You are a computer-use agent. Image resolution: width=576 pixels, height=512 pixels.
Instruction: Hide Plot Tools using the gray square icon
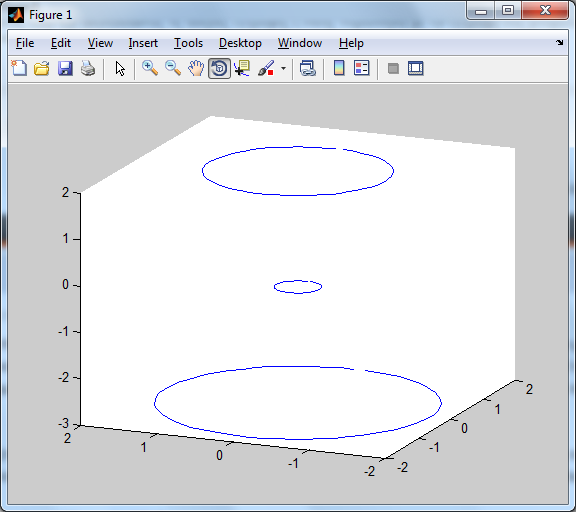pos(393,68)
